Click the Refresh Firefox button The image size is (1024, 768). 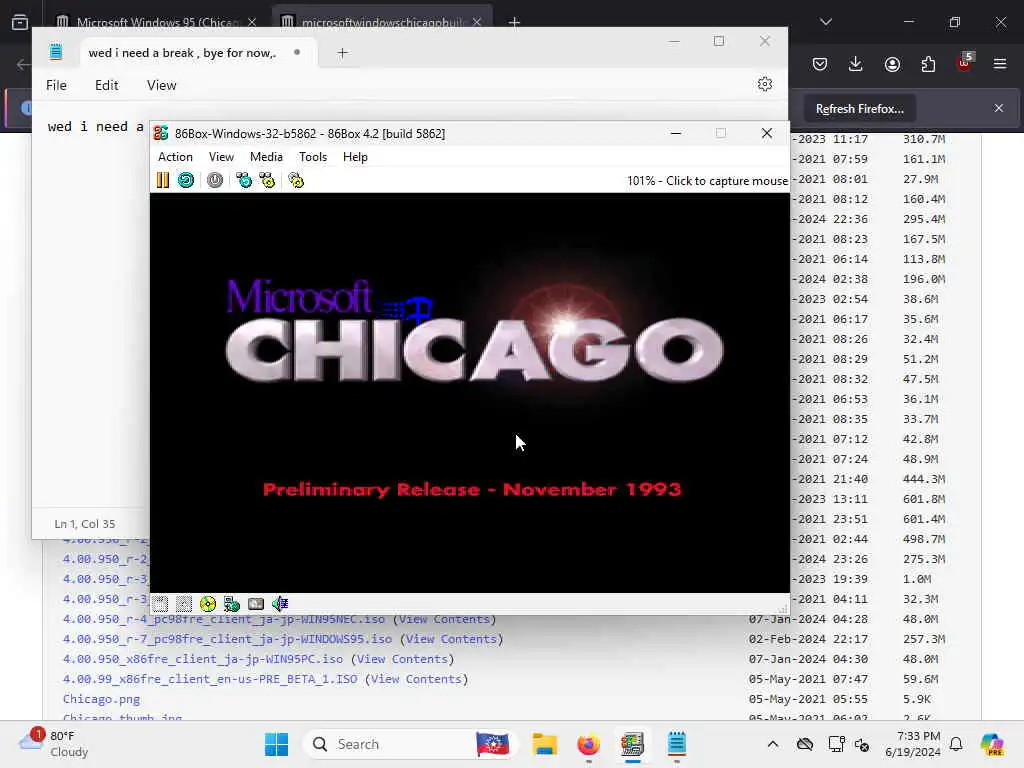click(859, 109)
